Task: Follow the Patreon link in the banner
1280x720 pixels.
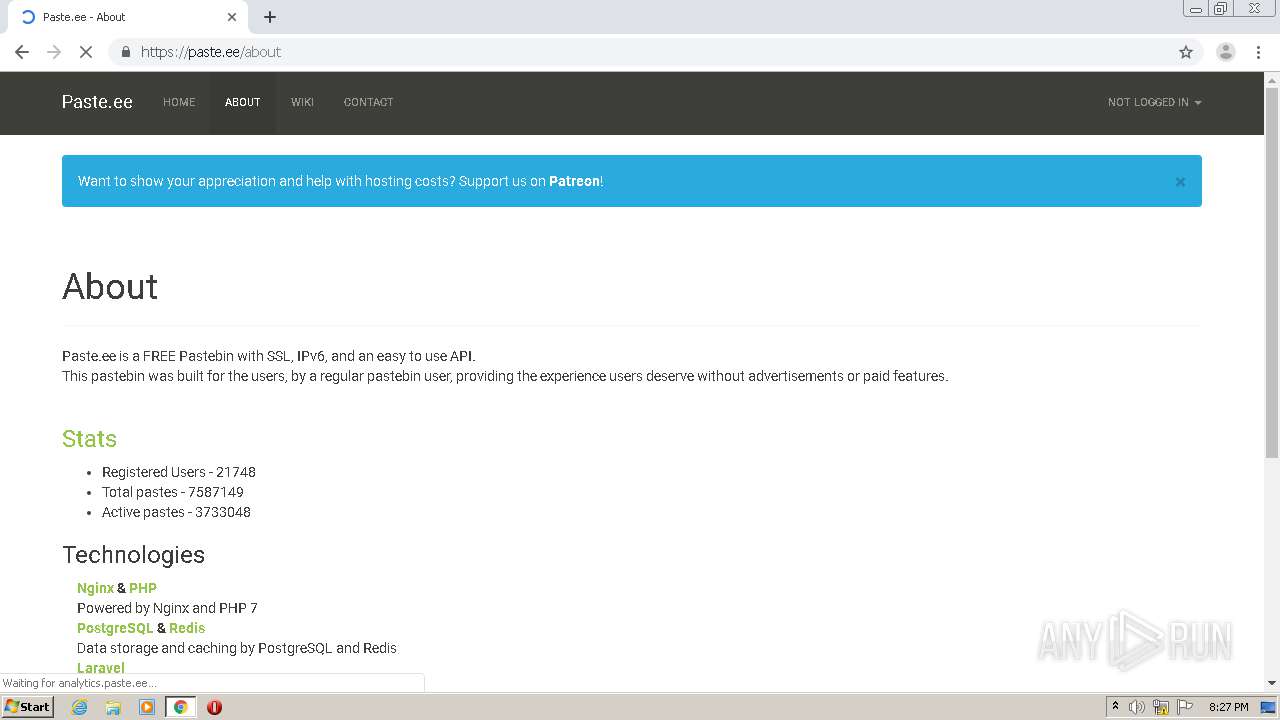Action: coord(574,181)
